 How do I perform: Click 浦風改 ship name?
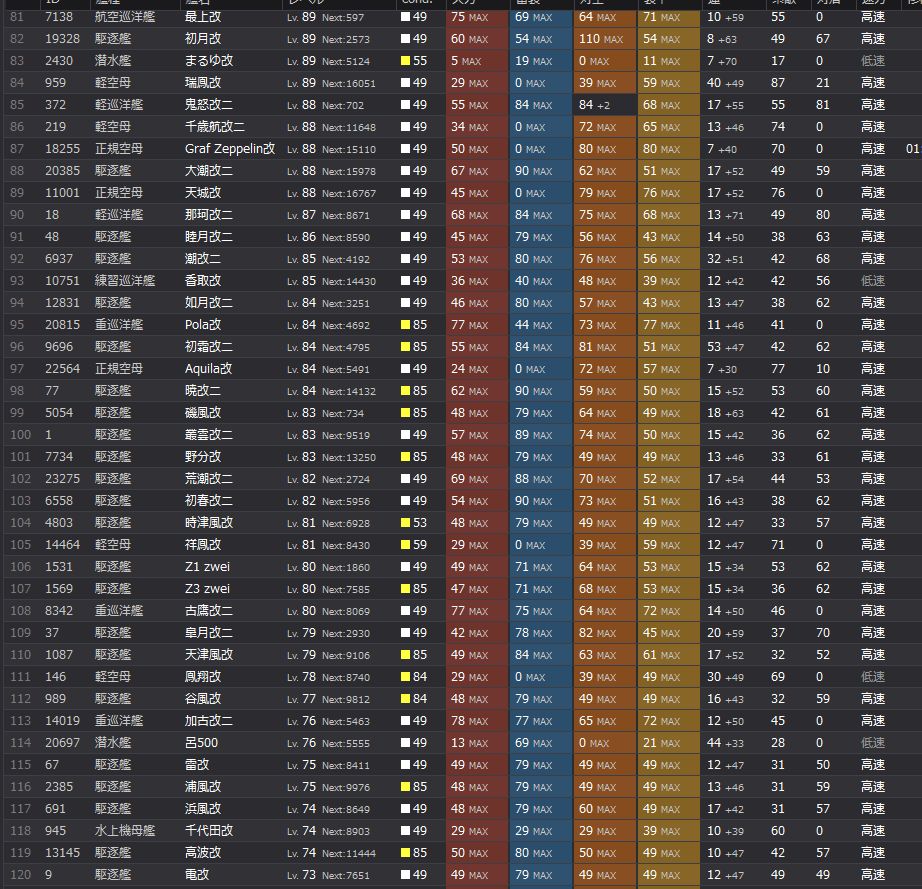203,787
